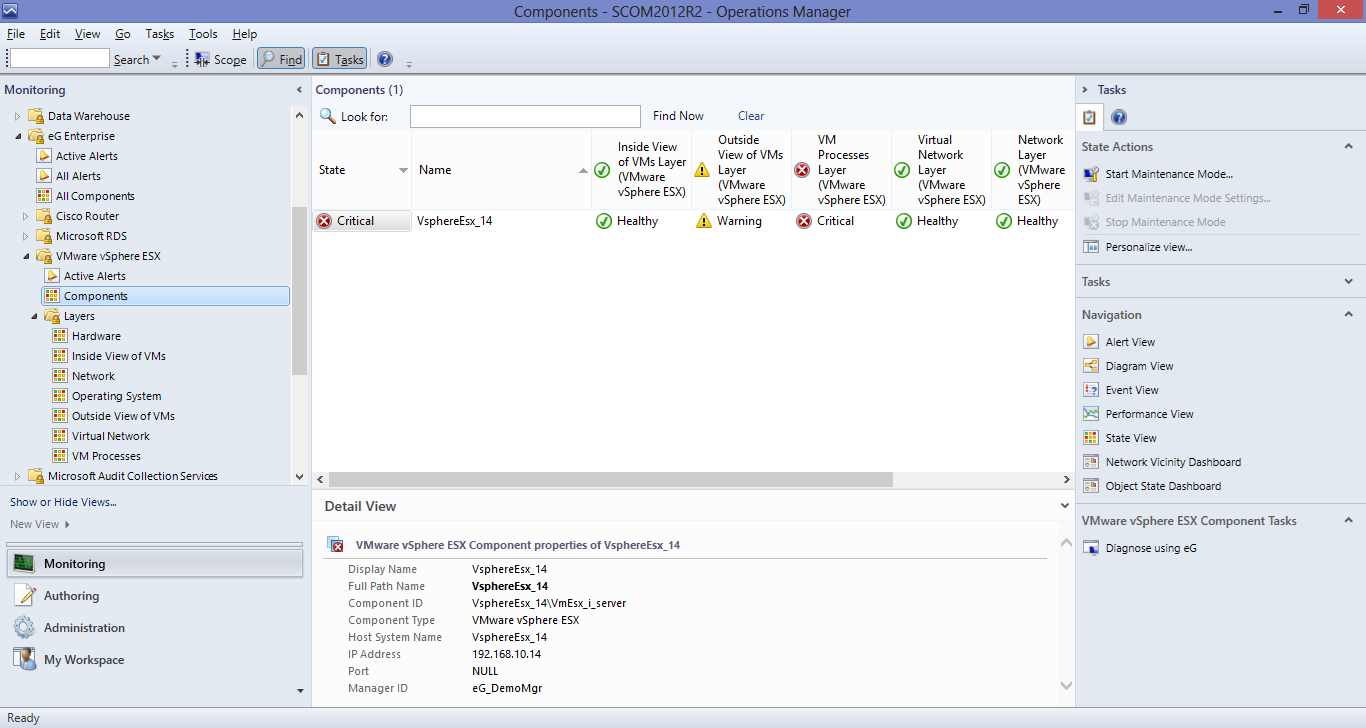Expand the Tasks pane header arrow
The height and width of the screenshot is (728, 1366).
click(x=1085, y=90)
